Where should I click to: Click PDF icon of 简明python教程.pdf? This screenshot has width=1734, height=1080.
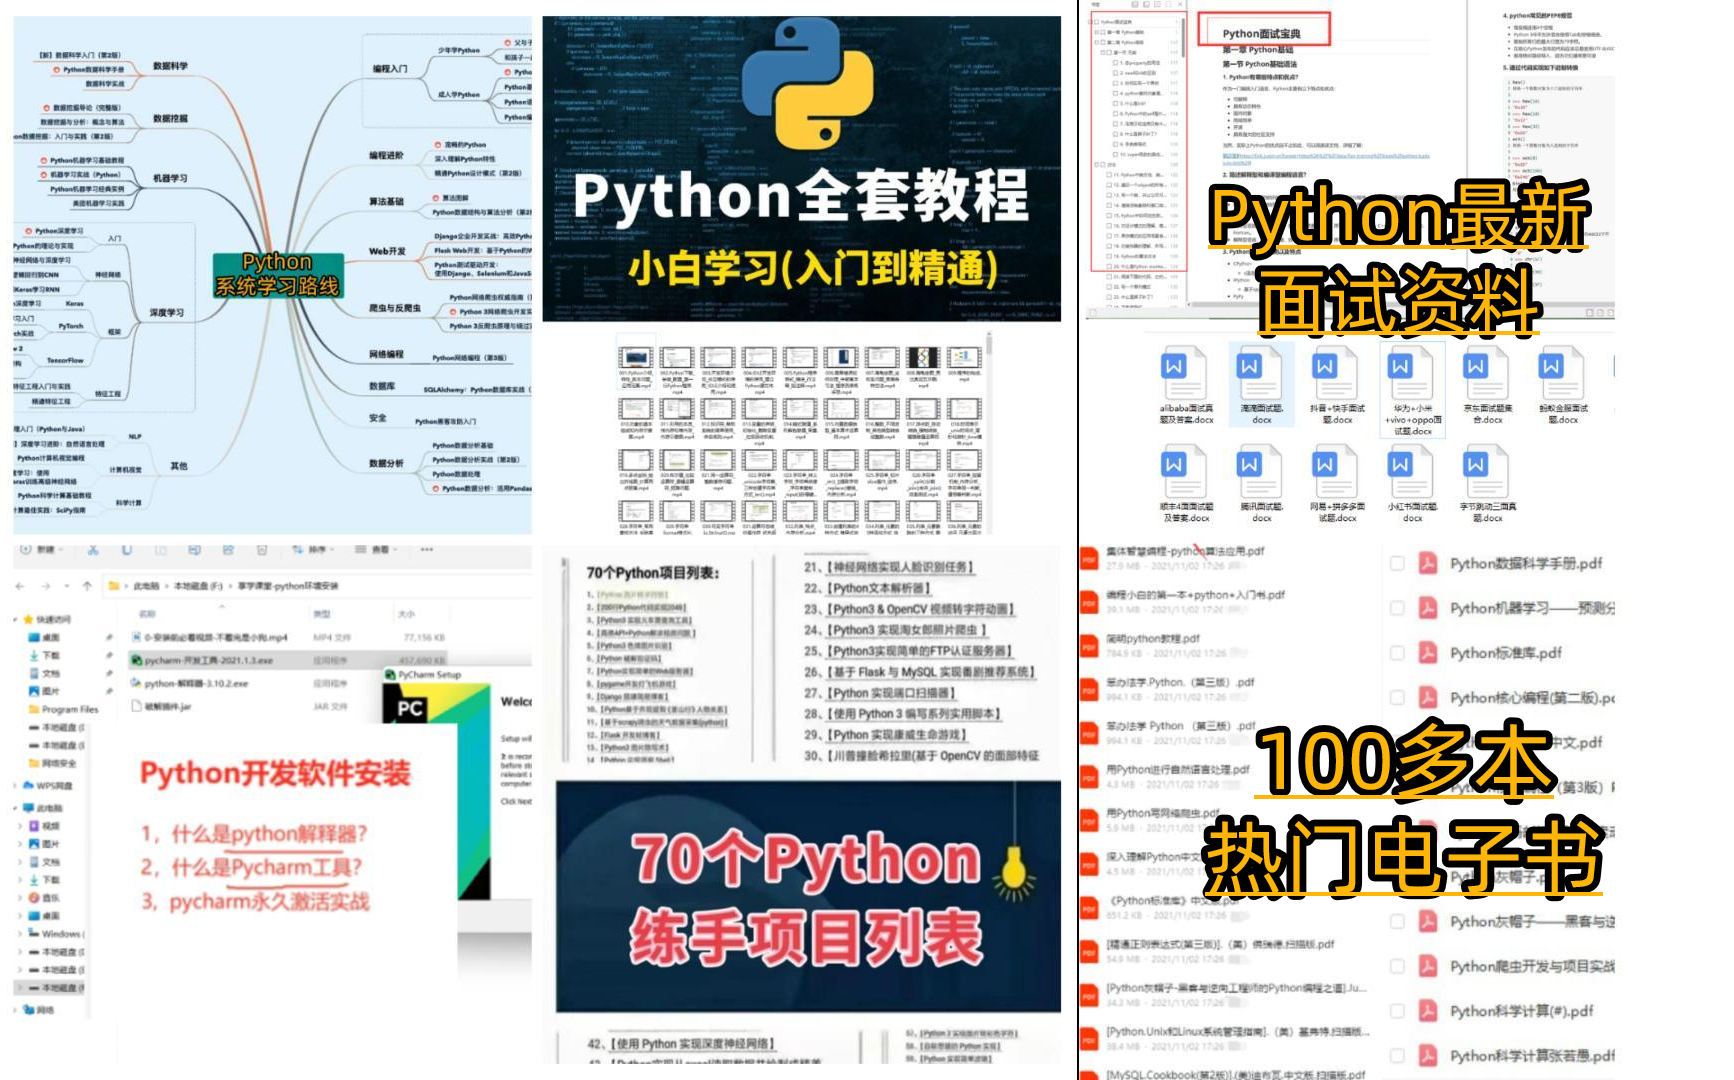pos(1089,646)
